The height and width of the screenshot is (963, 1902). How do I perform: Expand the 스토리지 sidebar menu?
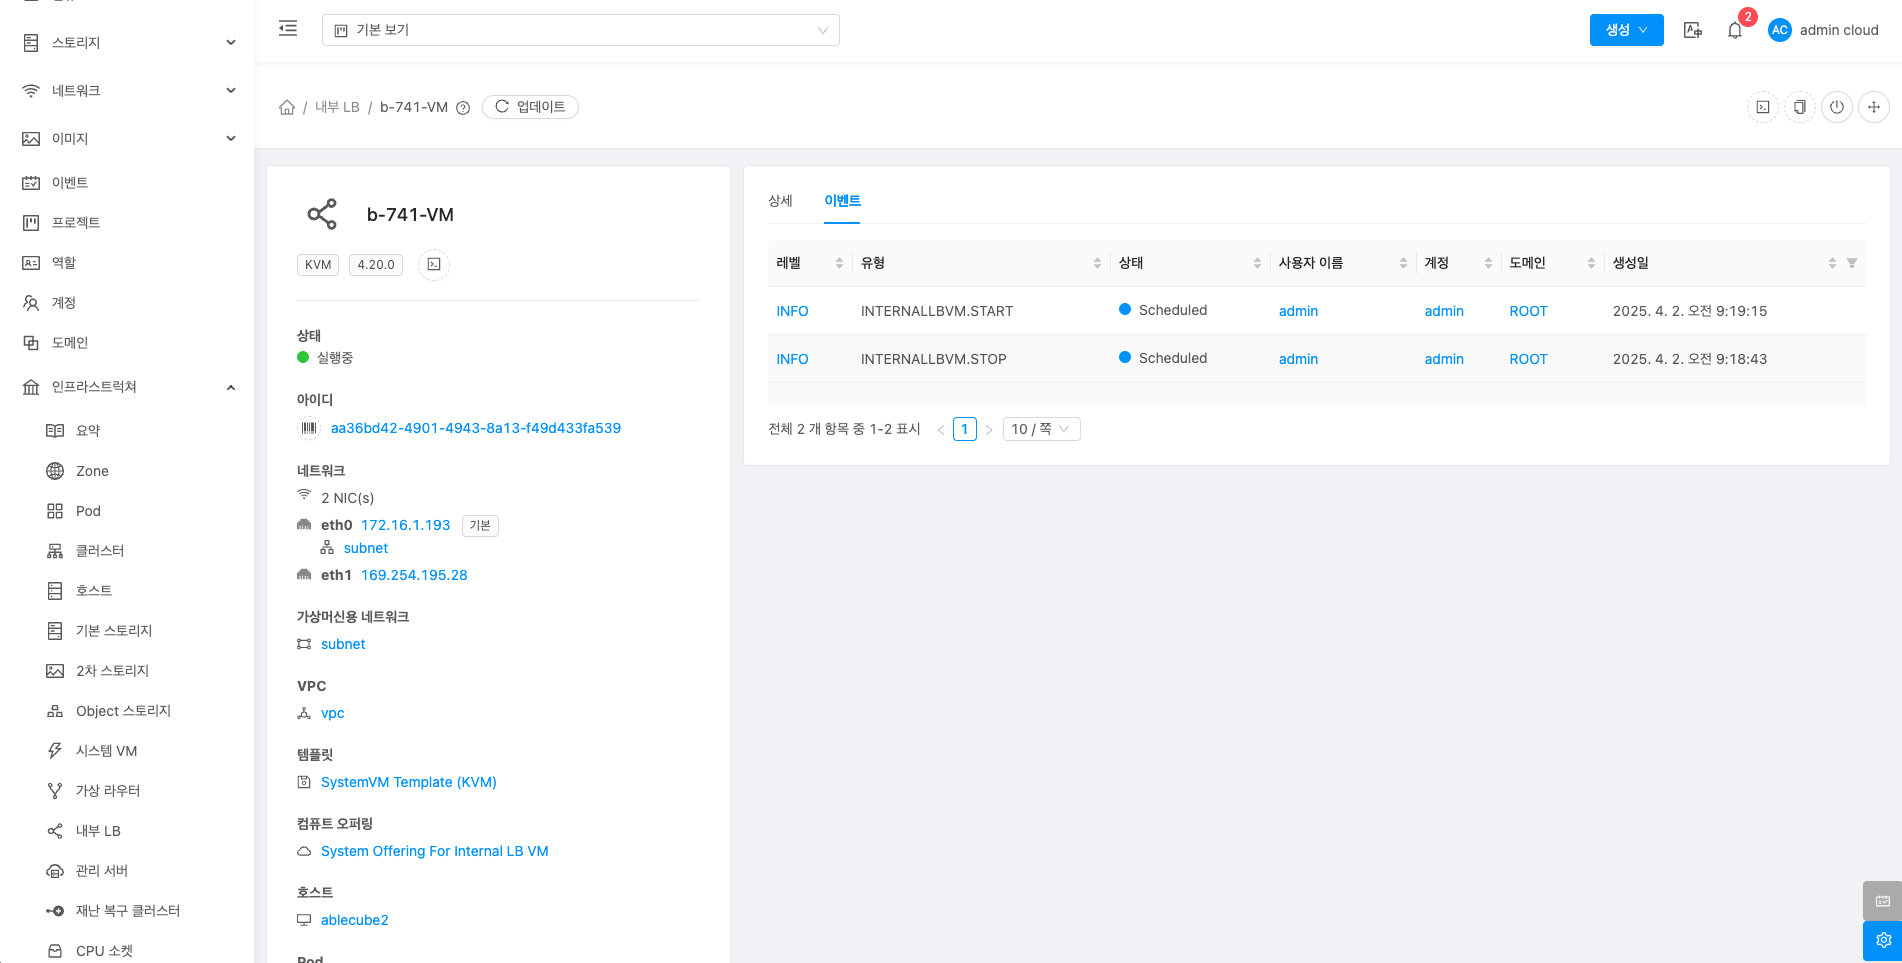(128, 43)
